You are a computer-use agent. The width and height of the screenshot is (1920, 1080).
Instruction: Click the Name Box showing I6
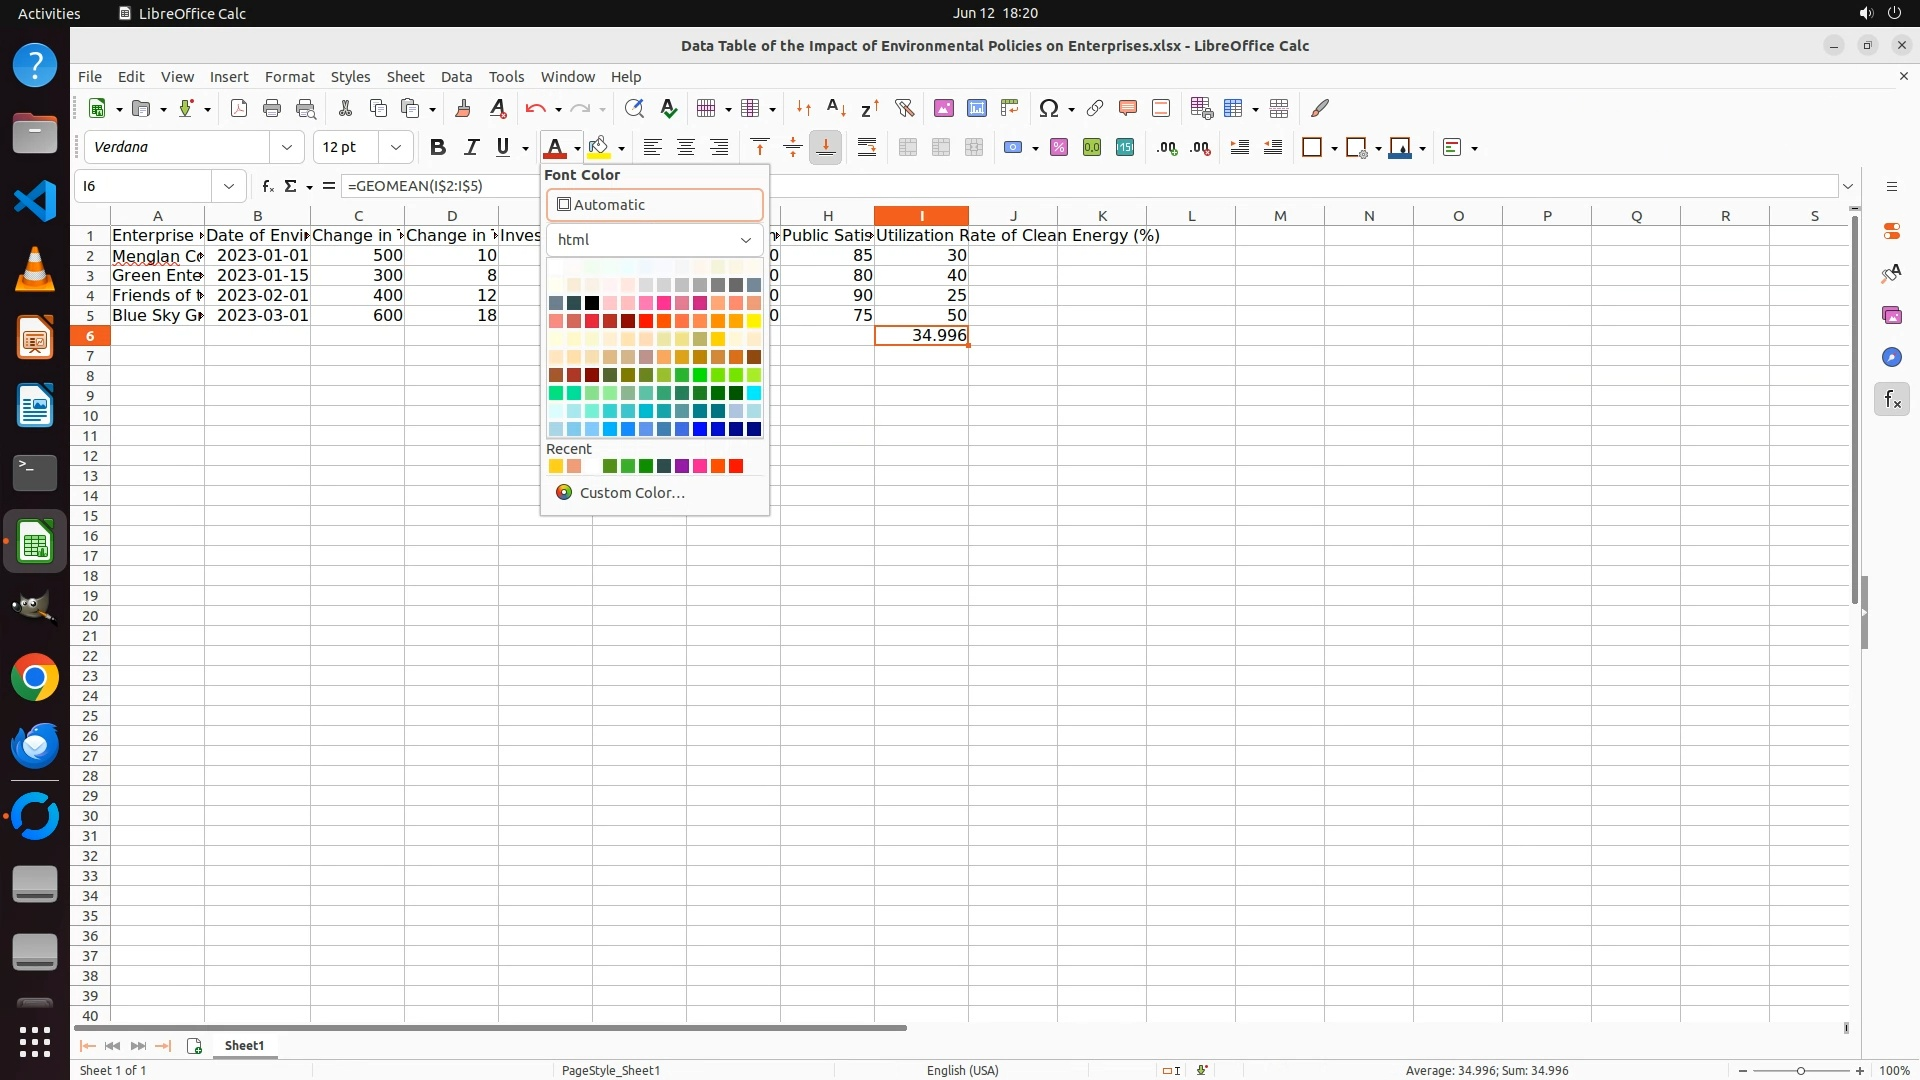pos(144,186)
